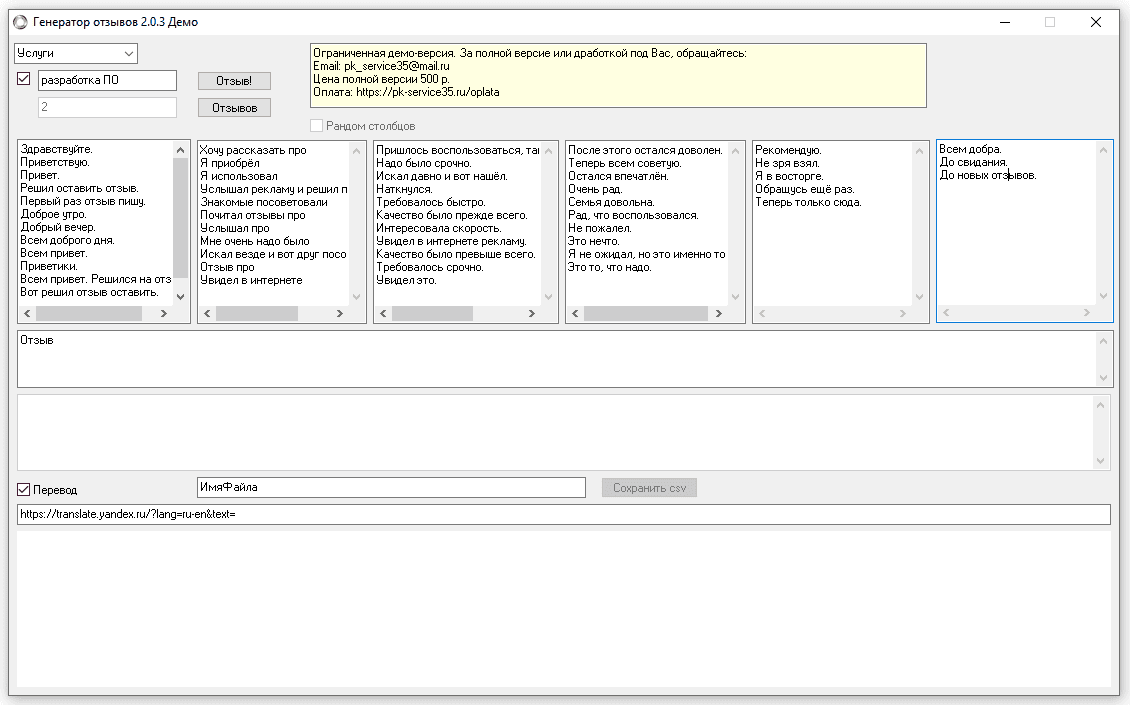Click the Email pk_service35@mail.ru line
Screen dimensions: 1130x705
click(381, 66)
